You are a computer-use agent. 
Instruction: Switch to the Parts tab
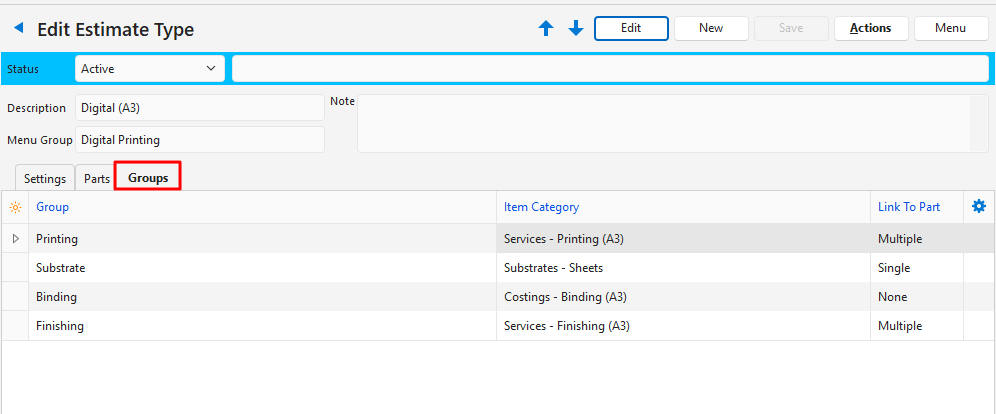[x=97, y=179]
